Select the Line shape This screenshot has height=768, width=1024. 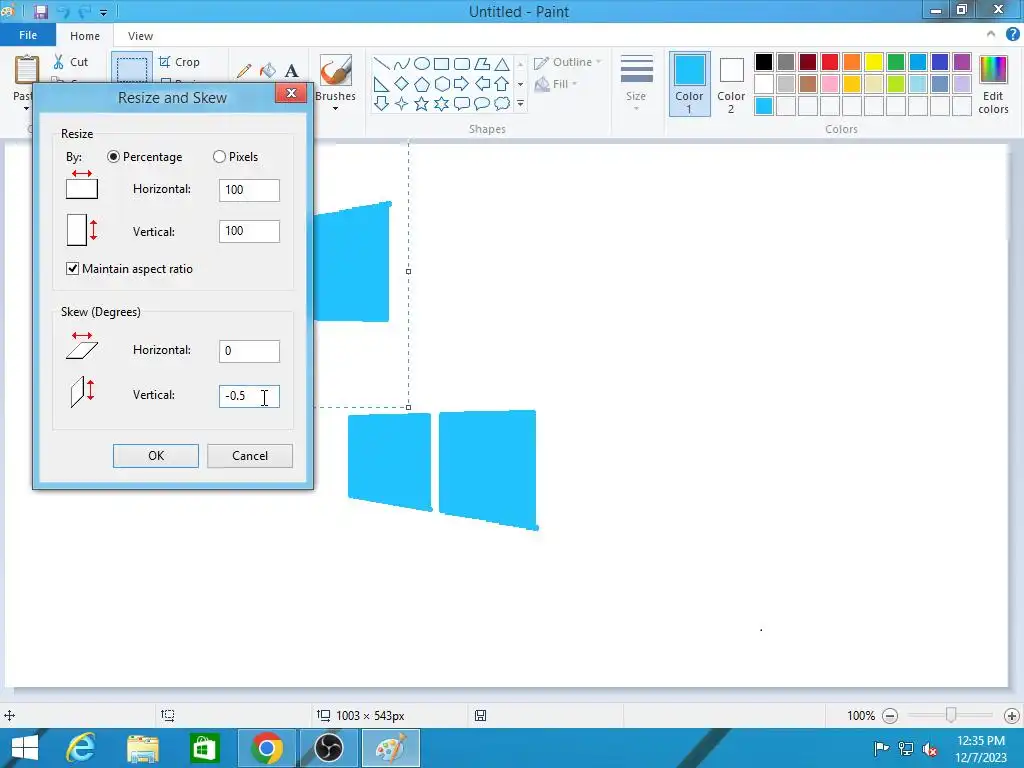382,63
